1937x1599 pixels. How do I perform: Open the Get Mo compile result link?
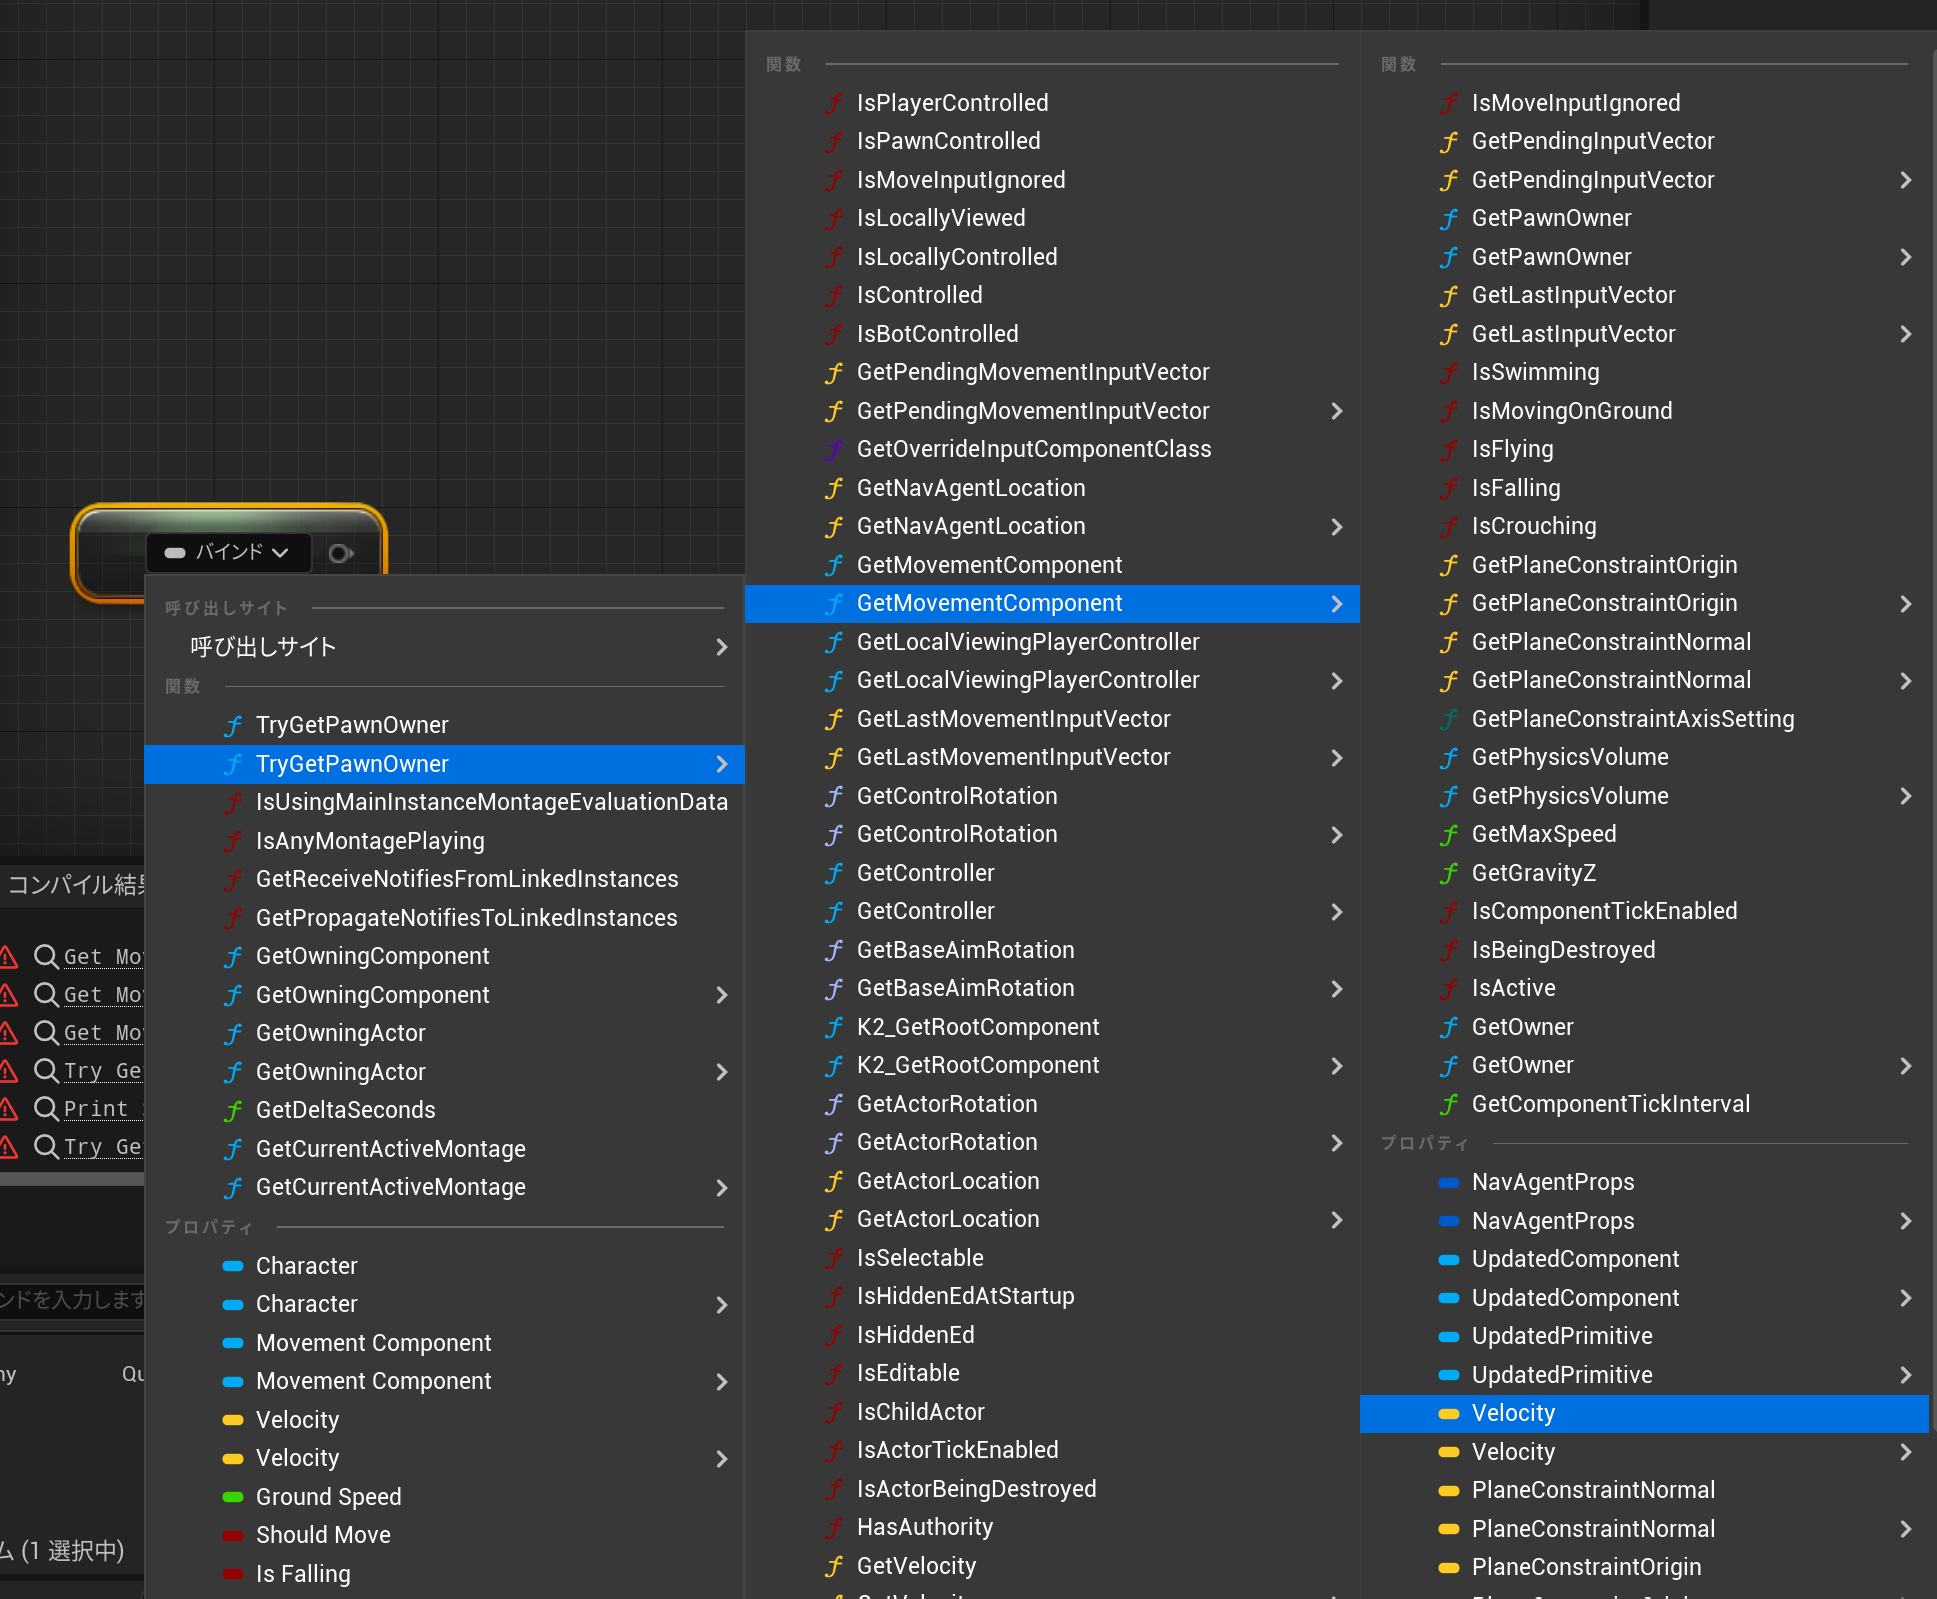pos(102,957)
